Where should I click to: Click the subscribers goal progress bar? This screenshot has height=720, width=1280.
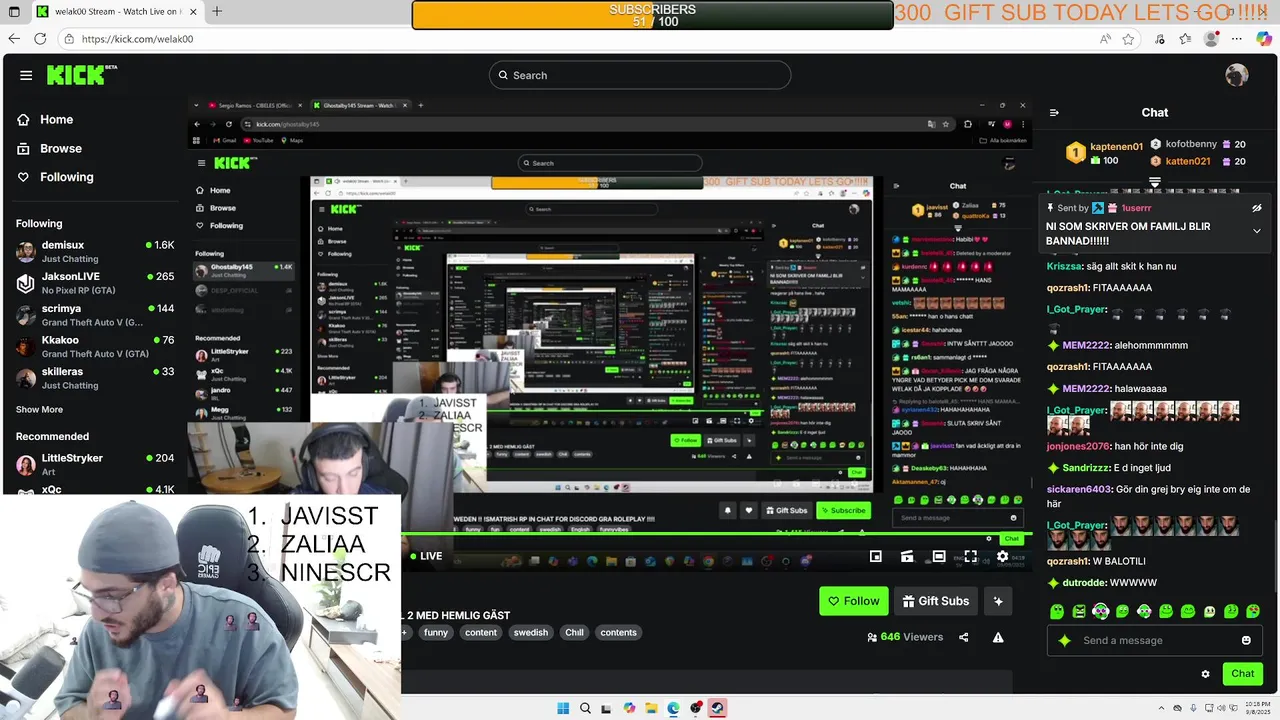point(652,15)
